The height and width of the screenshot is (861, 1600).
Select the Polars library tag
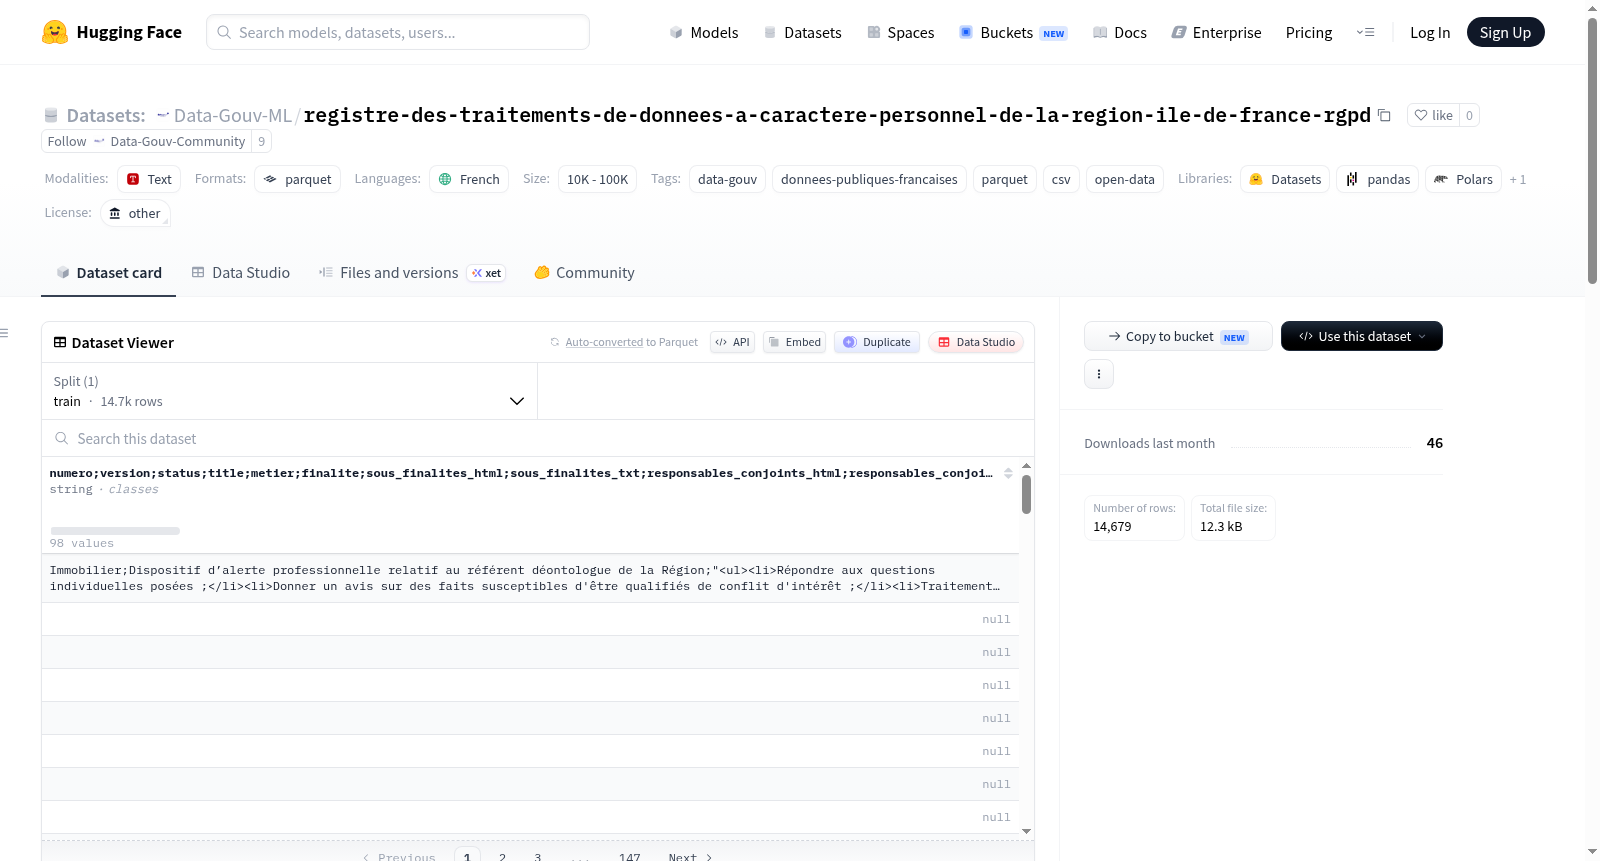click(1463, 179)
